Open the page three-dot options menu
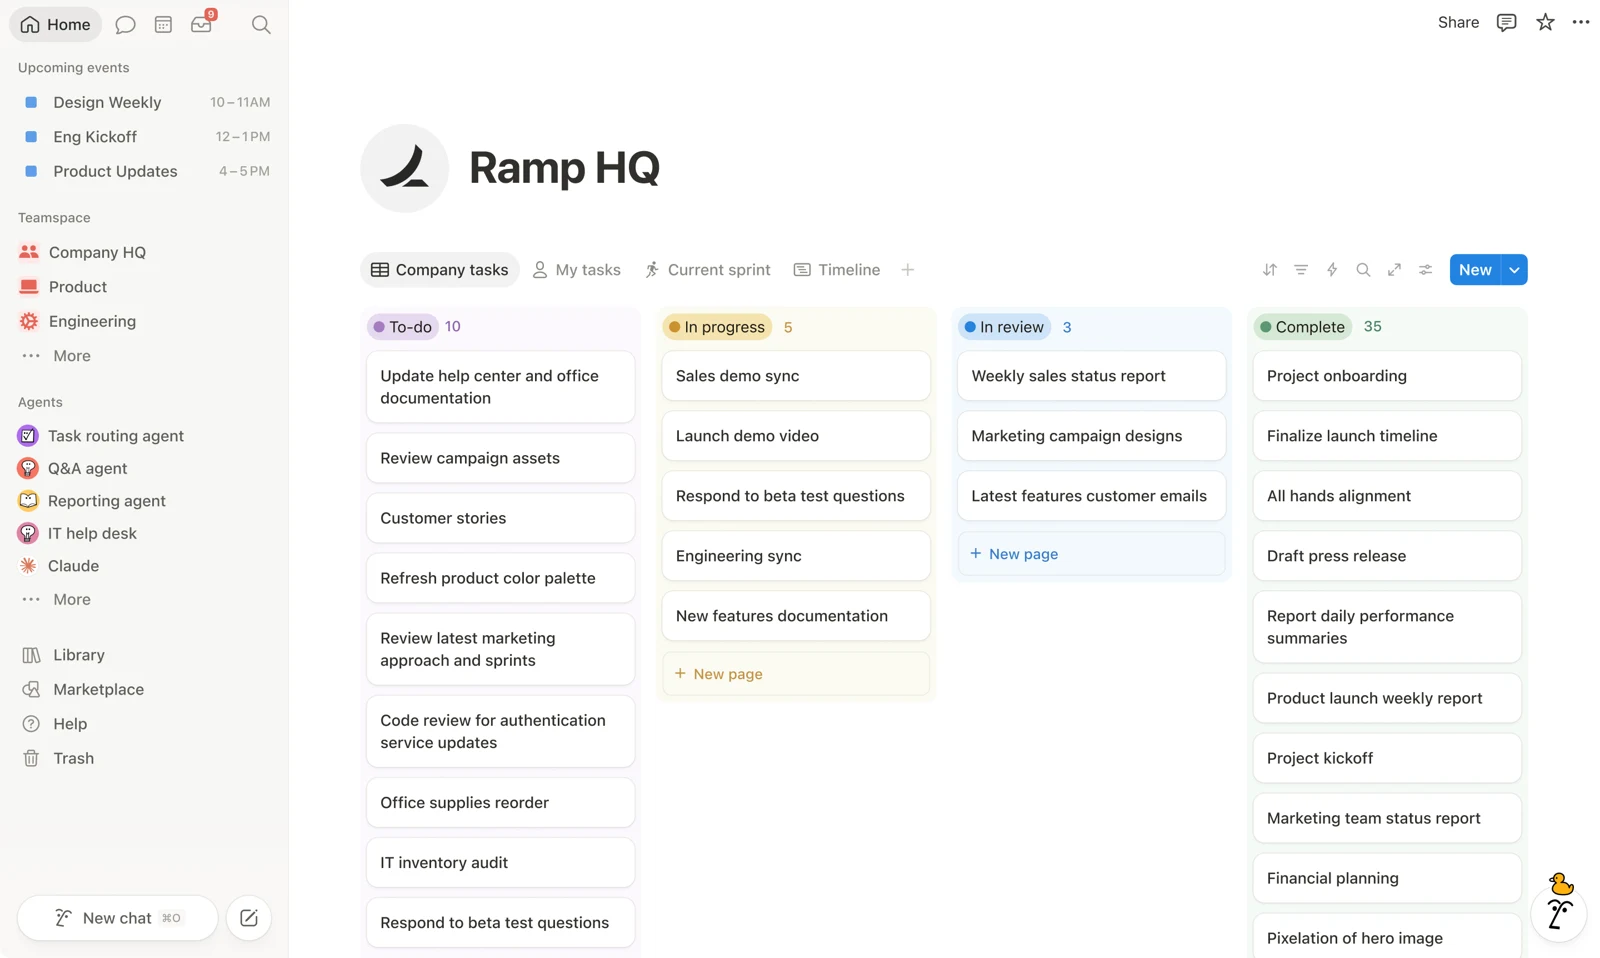The image size is (1600, 958). tap(1581, 22)
